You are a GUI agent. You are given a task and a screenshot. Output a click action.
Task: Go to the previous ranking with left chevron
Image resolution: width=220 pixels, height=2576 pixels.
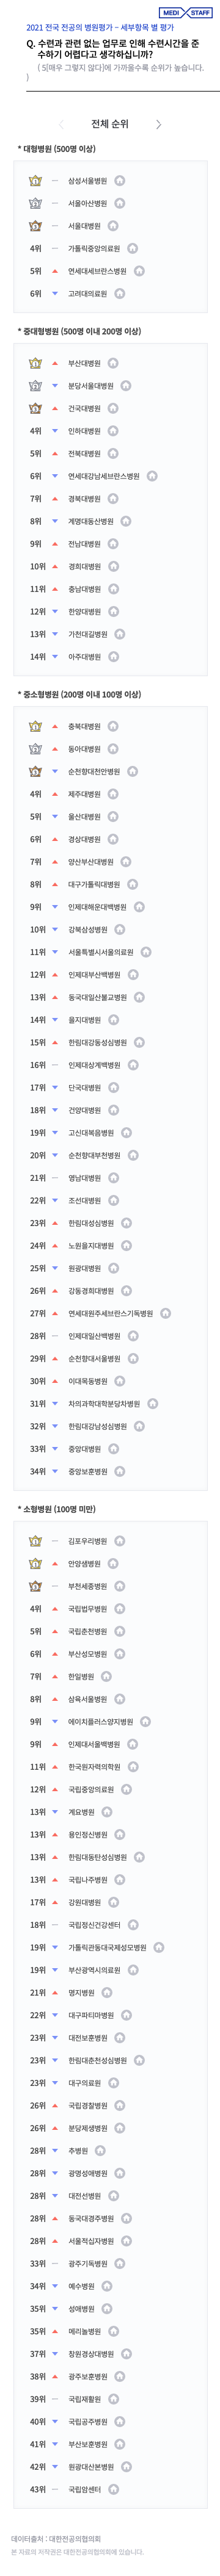point(62,124)
